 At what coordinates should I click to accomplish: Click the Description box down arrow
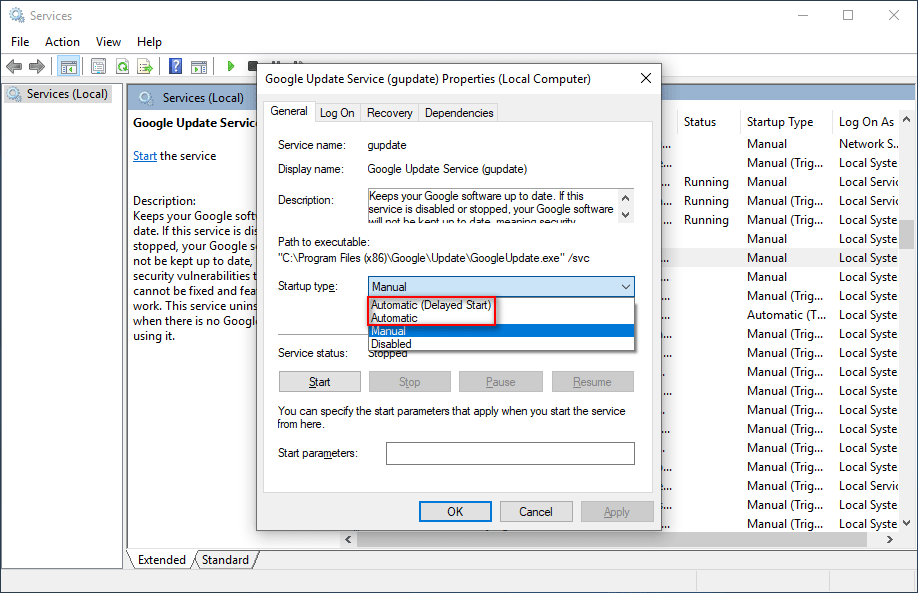coord(626,215)
